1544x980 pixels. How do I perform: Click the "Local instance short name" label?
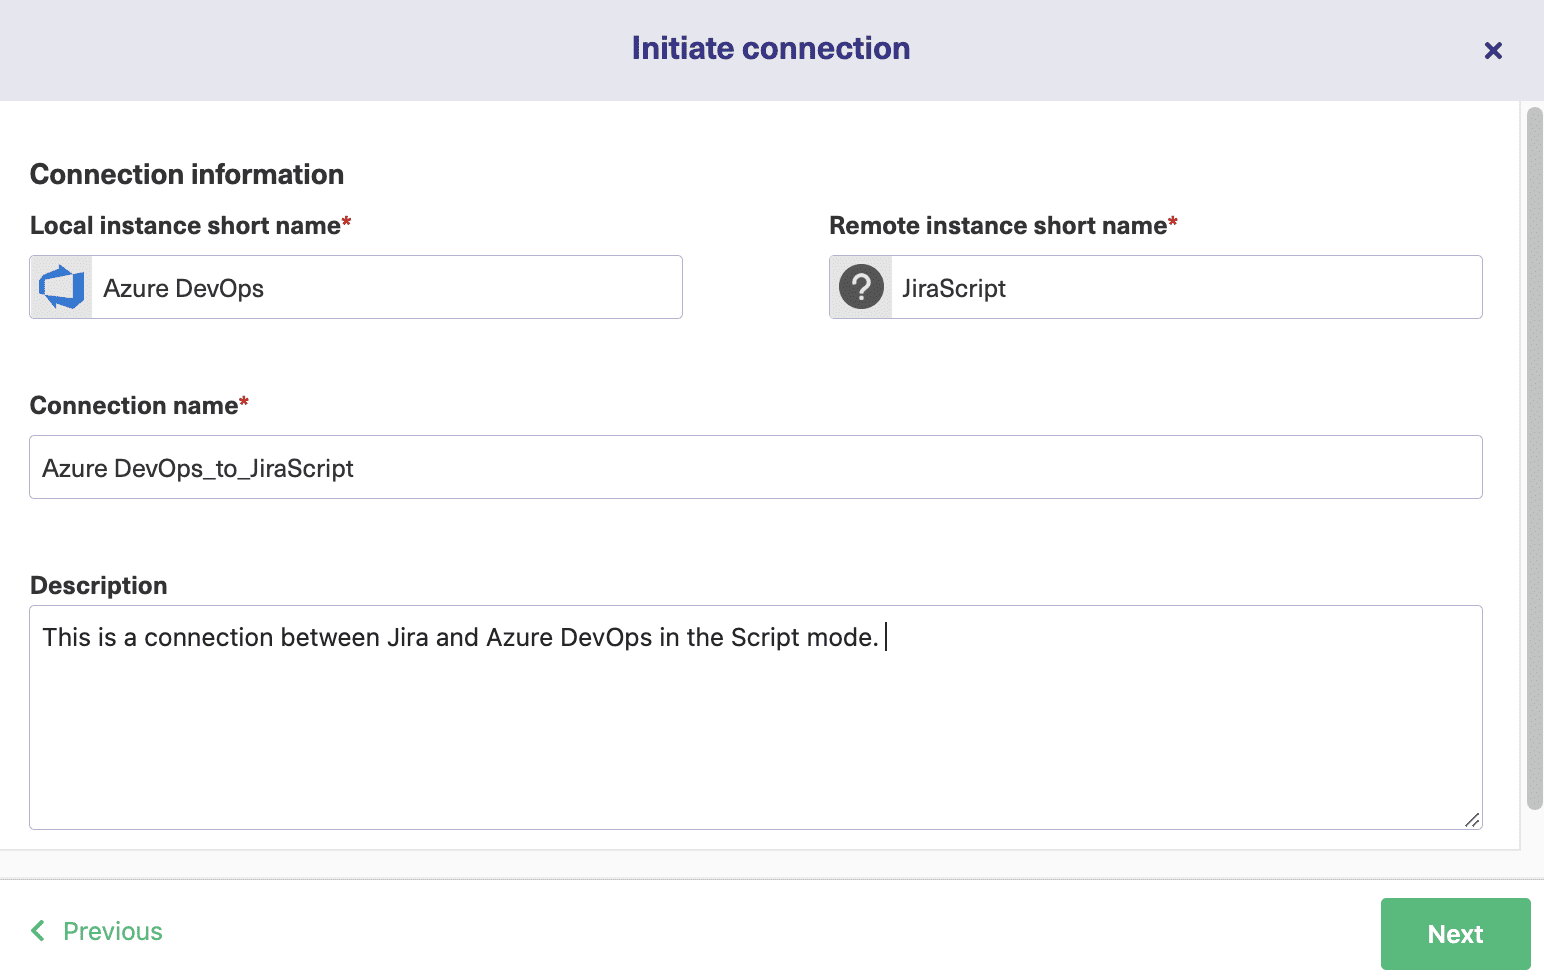185,226
